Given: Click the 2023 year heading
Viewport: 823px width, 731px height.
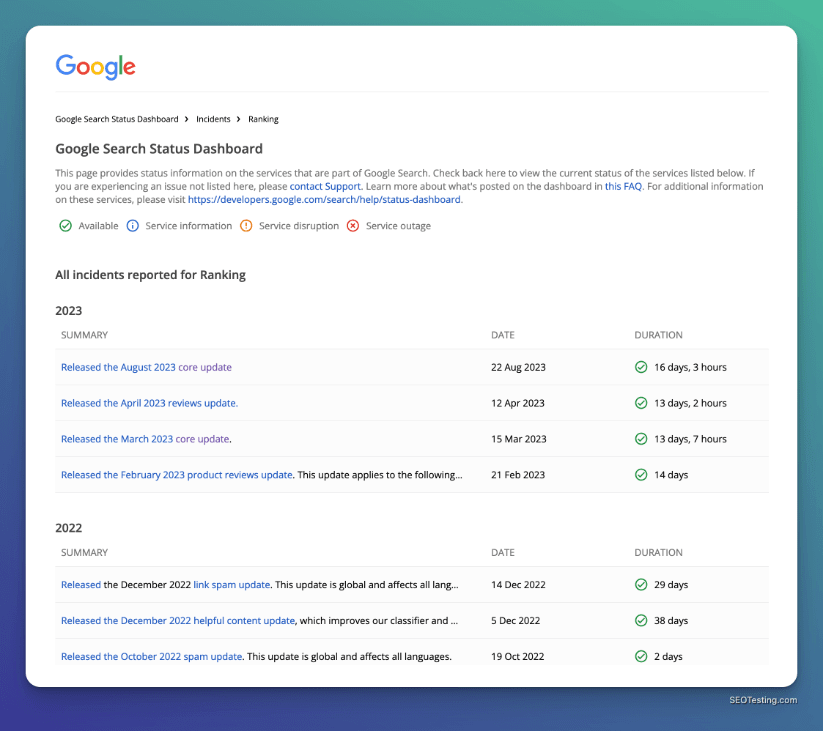Looking at the screenshot, I should 69,311.
